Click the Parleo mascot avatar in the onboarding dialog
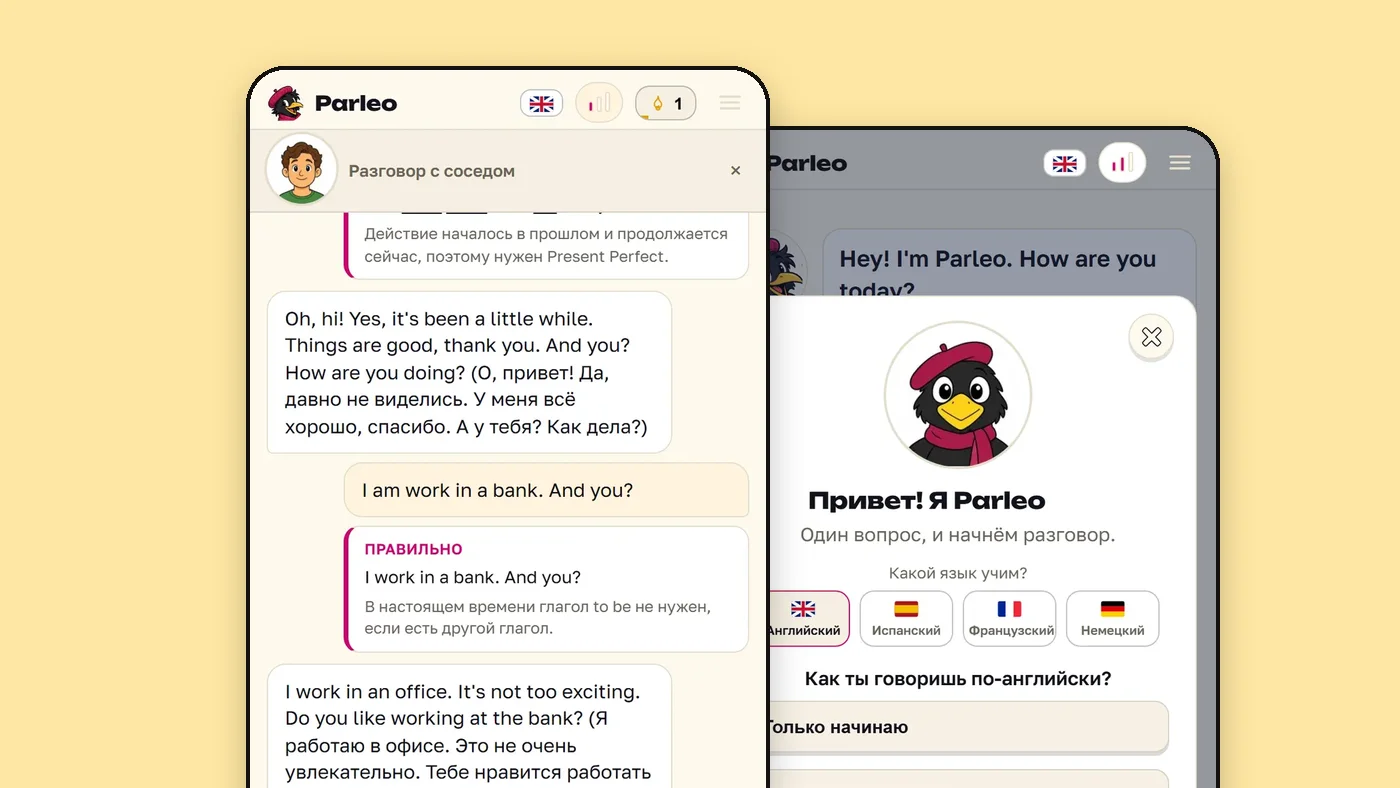The width and height of the screenshot is (1400, 788). point(958,395)
